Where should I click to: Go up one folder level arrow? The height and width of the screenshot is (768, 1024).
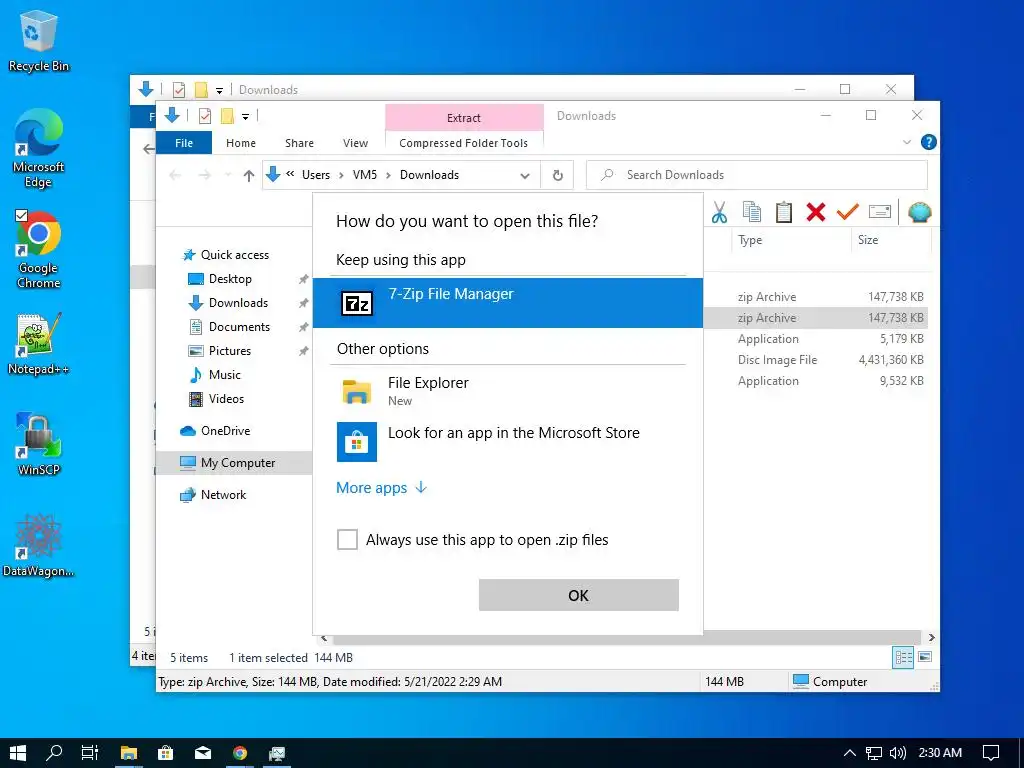tap(248, 175)
